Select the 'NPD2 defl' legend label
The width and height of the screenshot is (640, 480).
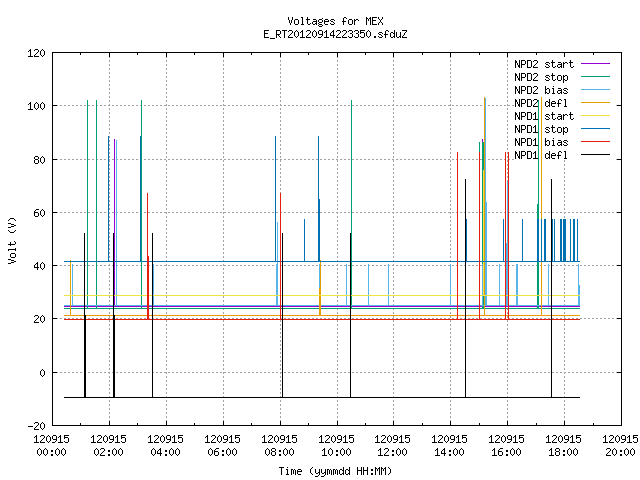point(541,103)
